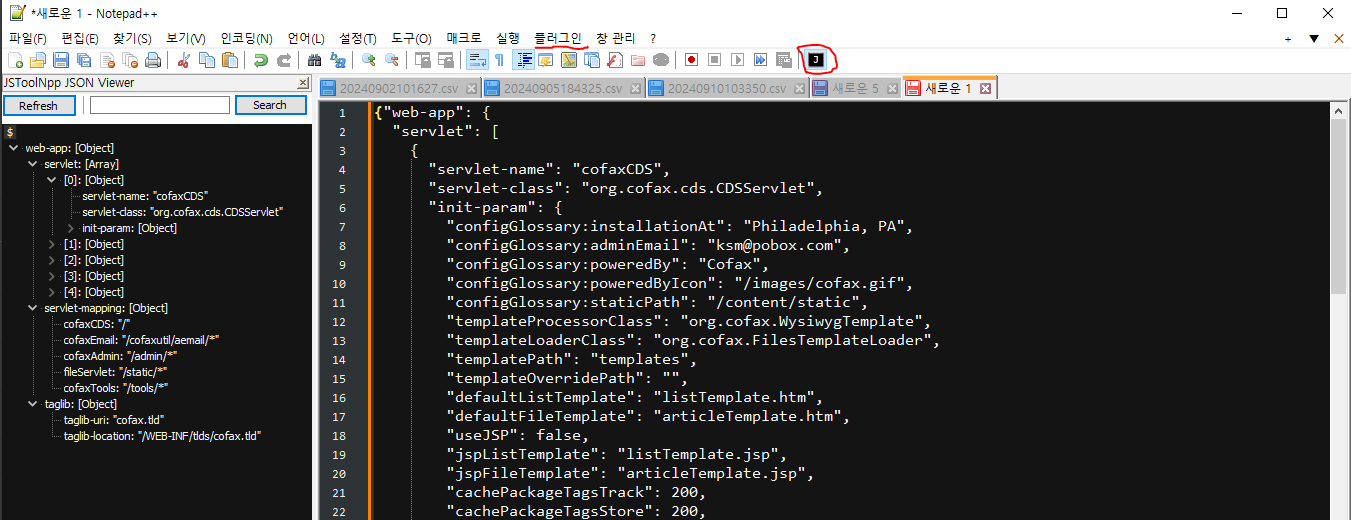Image resolution: width=1351 pixels, height=520 pixels.
Task: Toggle word wrap in the toolbar
Action: point(477,60)
